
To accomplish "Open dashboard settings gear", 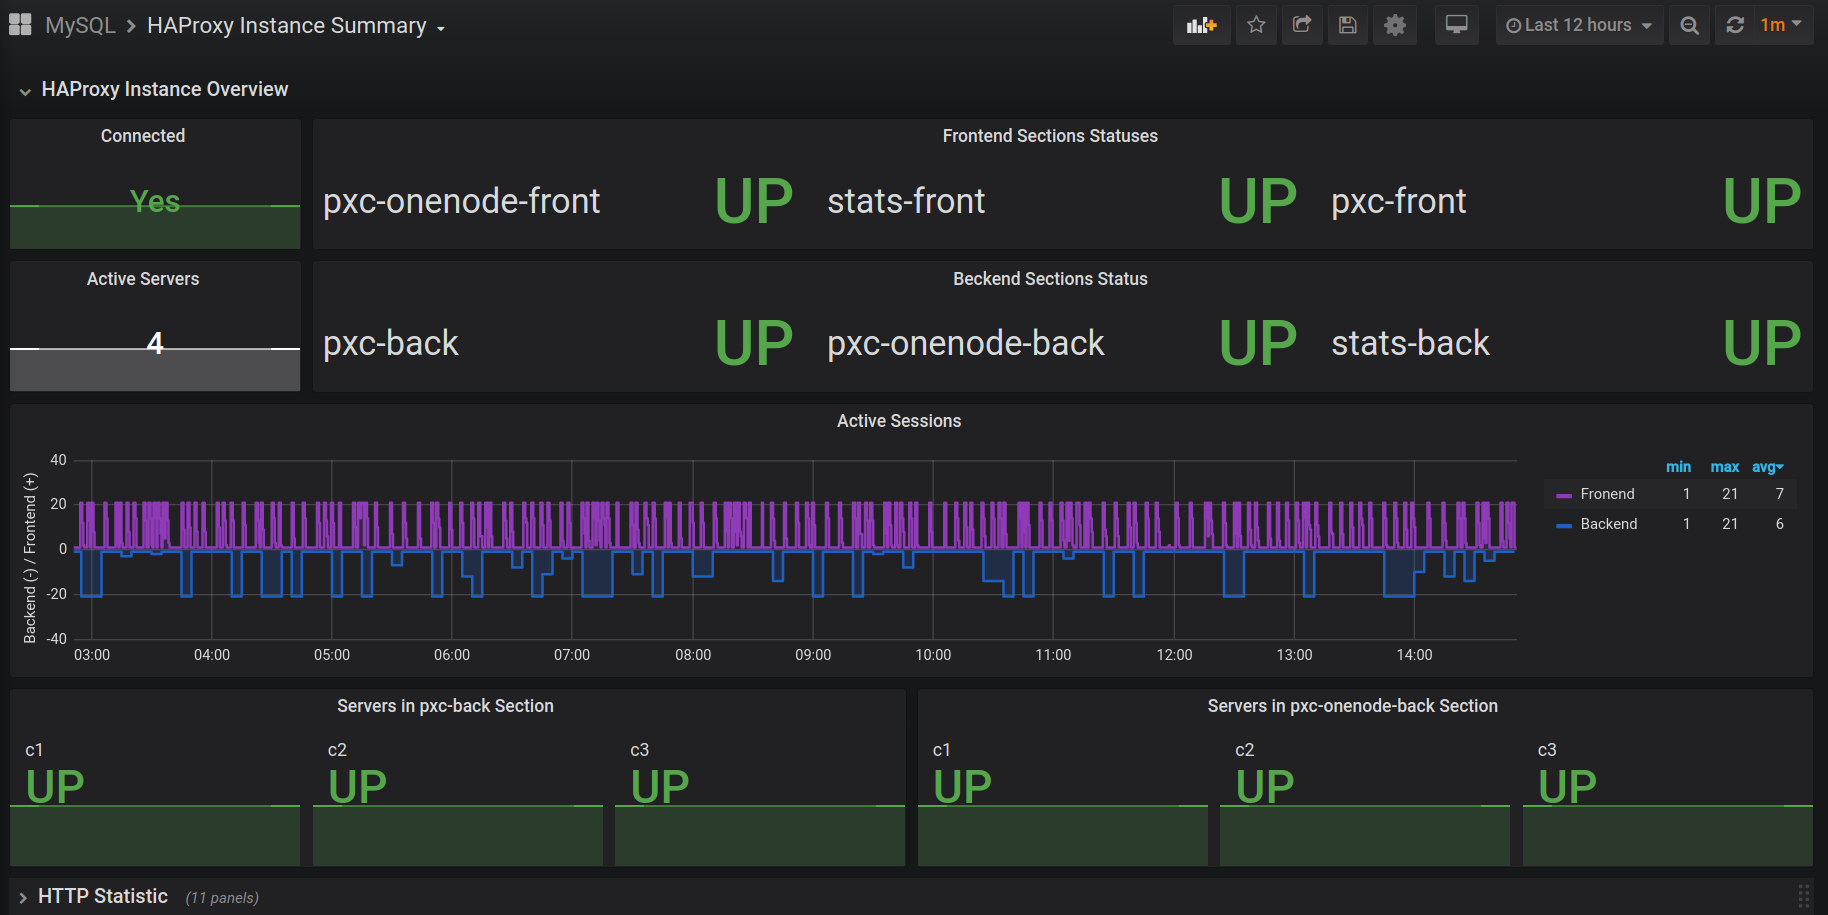I will coord(1395,25).
